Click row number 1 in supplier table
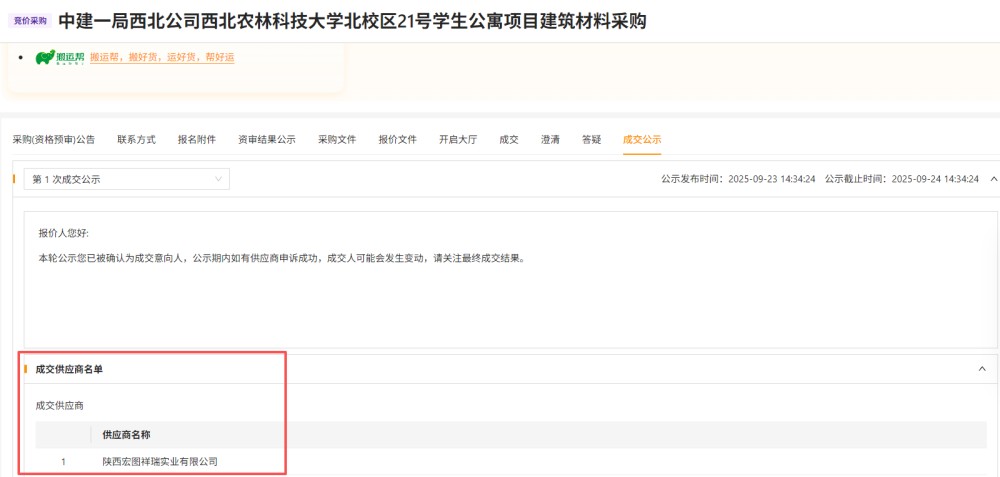Screen dimensions: 1000x477 [x=63, y=461]
